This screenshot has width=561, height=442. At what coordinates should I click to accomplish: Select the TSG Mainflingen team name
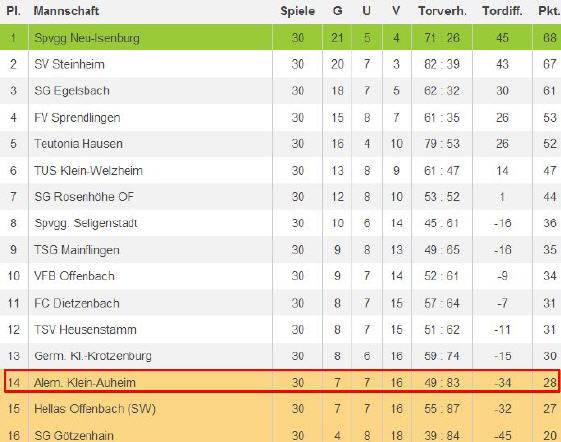point(77,249)
